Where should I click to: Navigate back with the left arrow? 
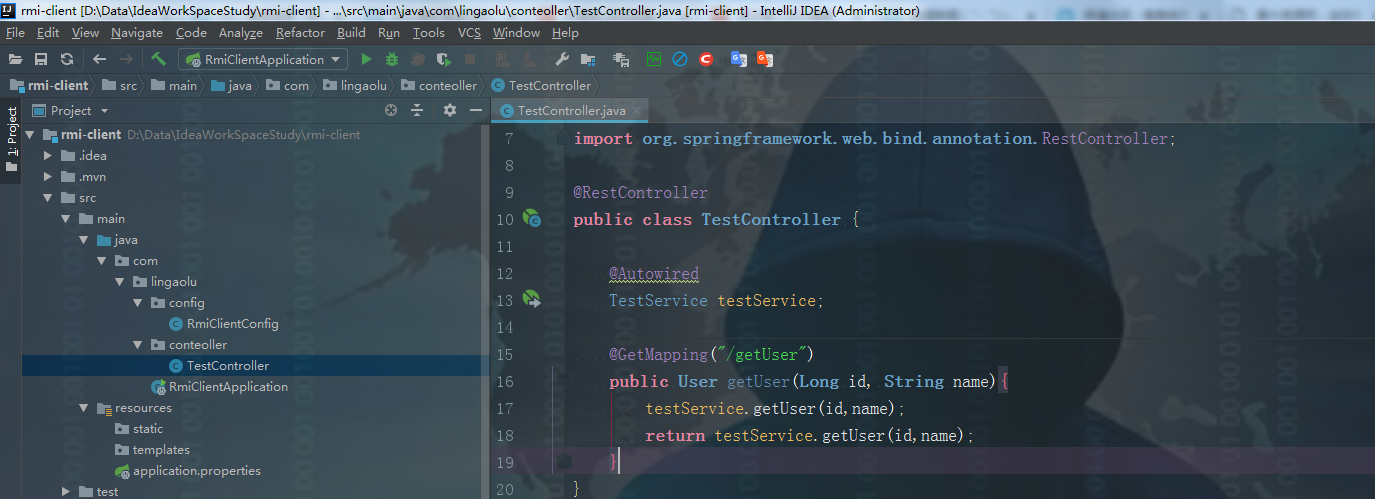[100, 60]
